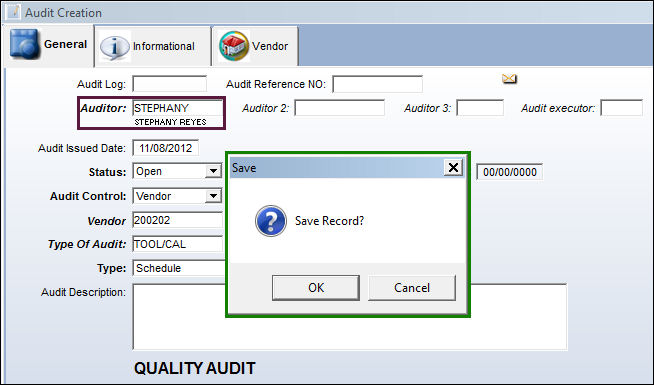Viewport: 654px width, 385px height.
Task: Click the Type Of Audit: label
Action: point(87,244)
